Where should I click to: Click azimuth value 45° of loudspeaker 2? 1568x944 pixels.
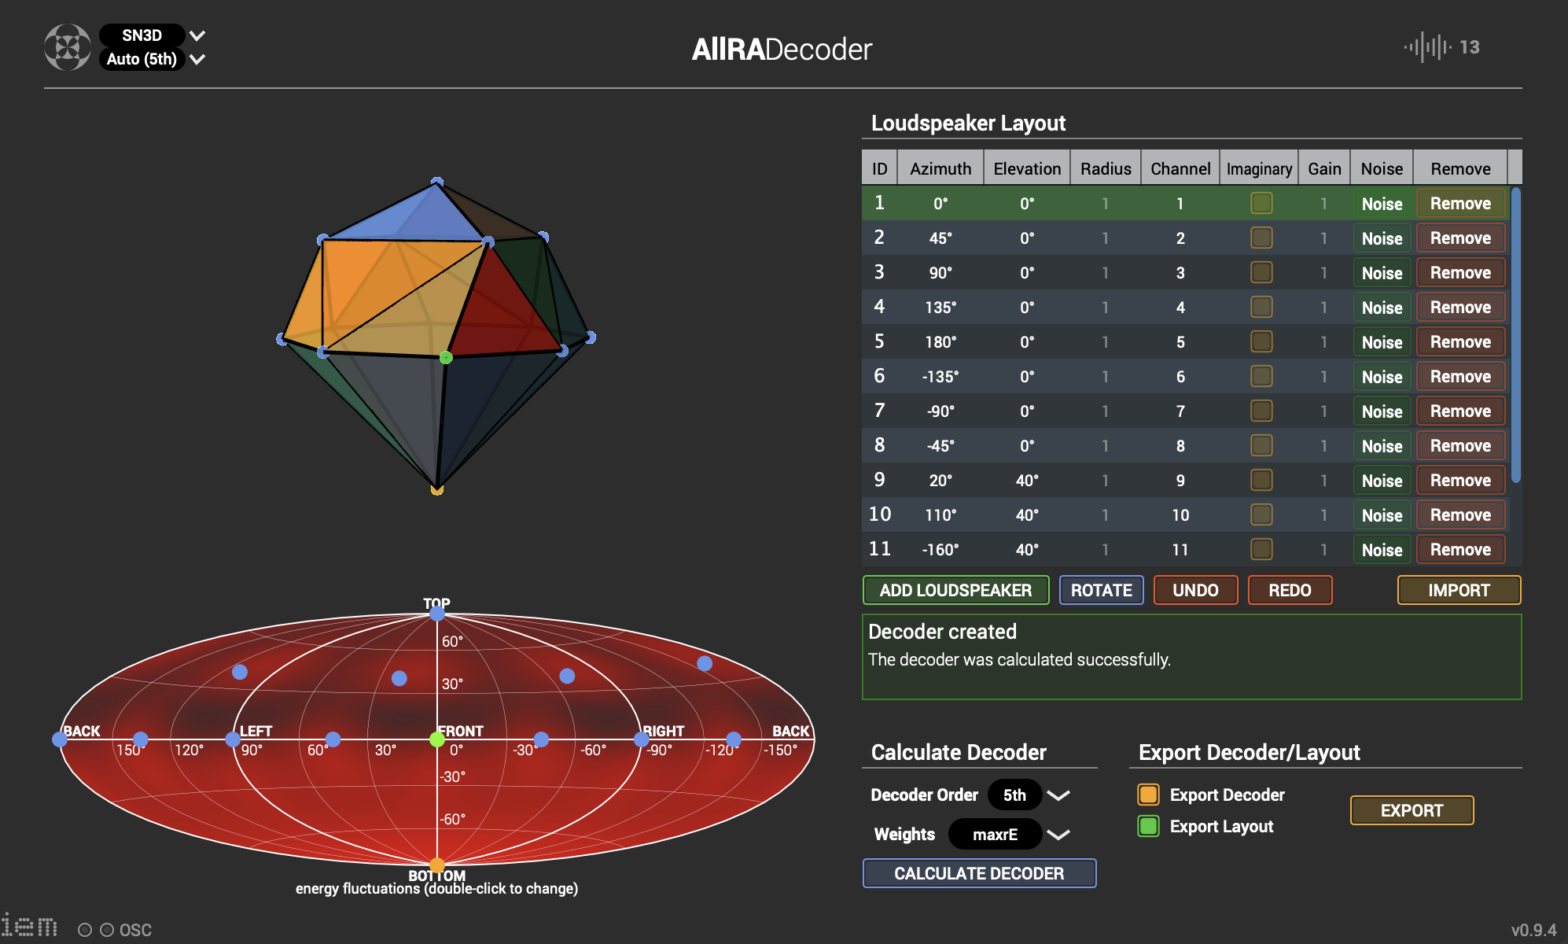(940, 238)
